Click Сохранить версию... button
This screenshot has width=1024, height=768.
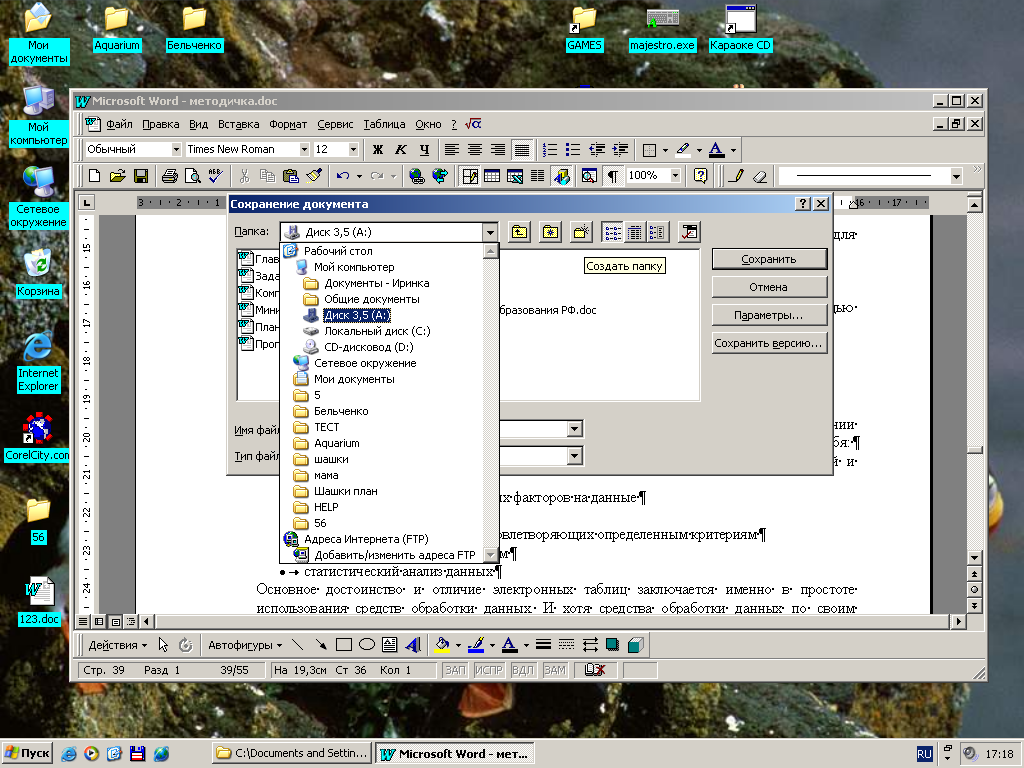pos(769,344)
